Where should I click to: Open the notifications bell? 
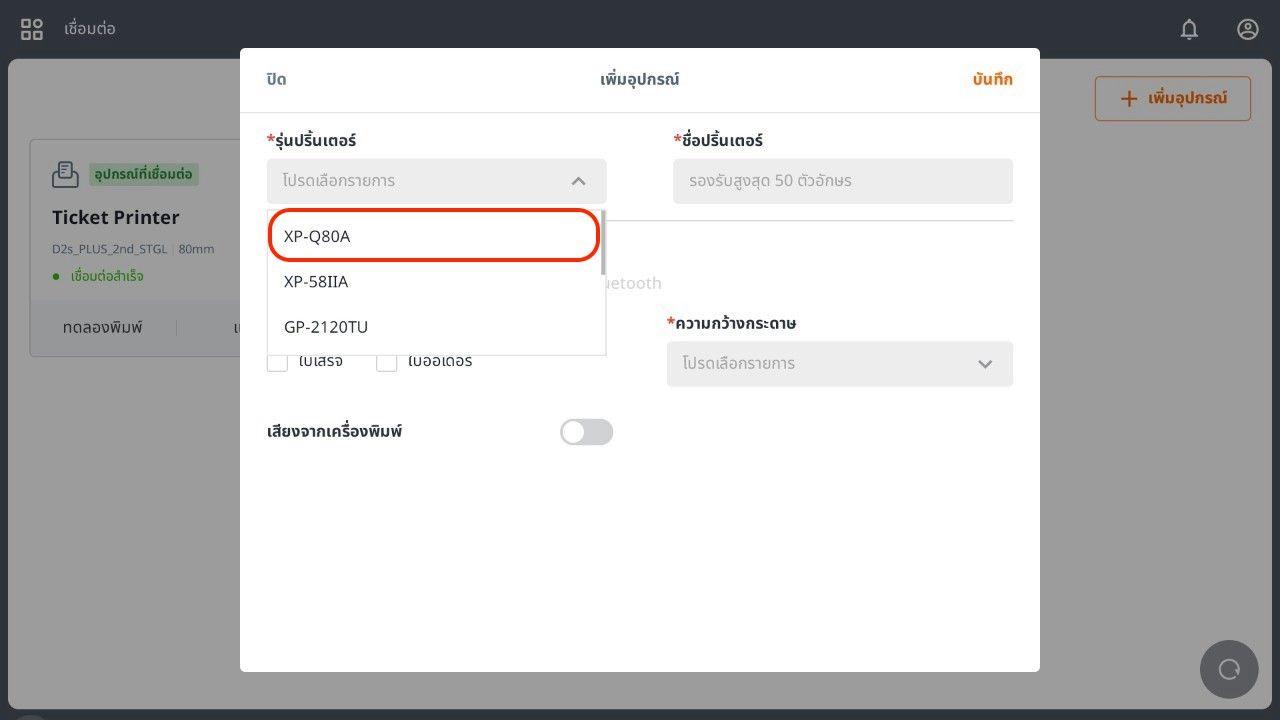tap(1189, 29)
